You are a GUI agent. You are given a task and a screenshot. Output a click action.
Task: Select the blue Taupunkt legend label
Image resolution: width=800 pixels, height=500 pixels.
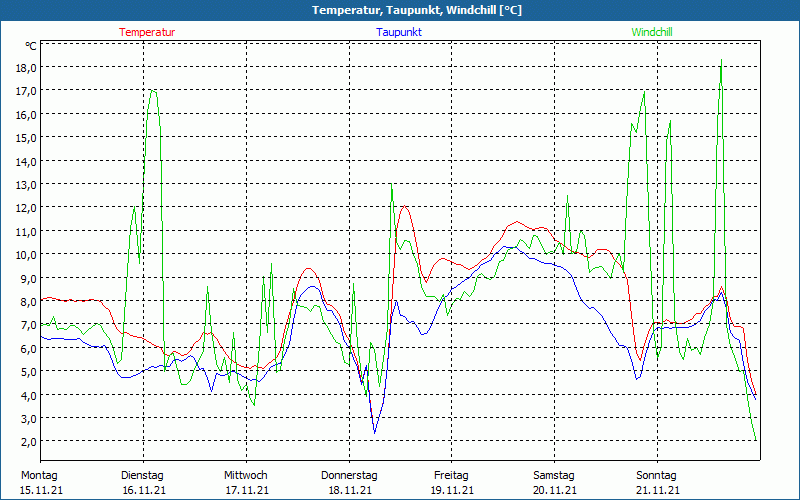[x=399, y=32]
